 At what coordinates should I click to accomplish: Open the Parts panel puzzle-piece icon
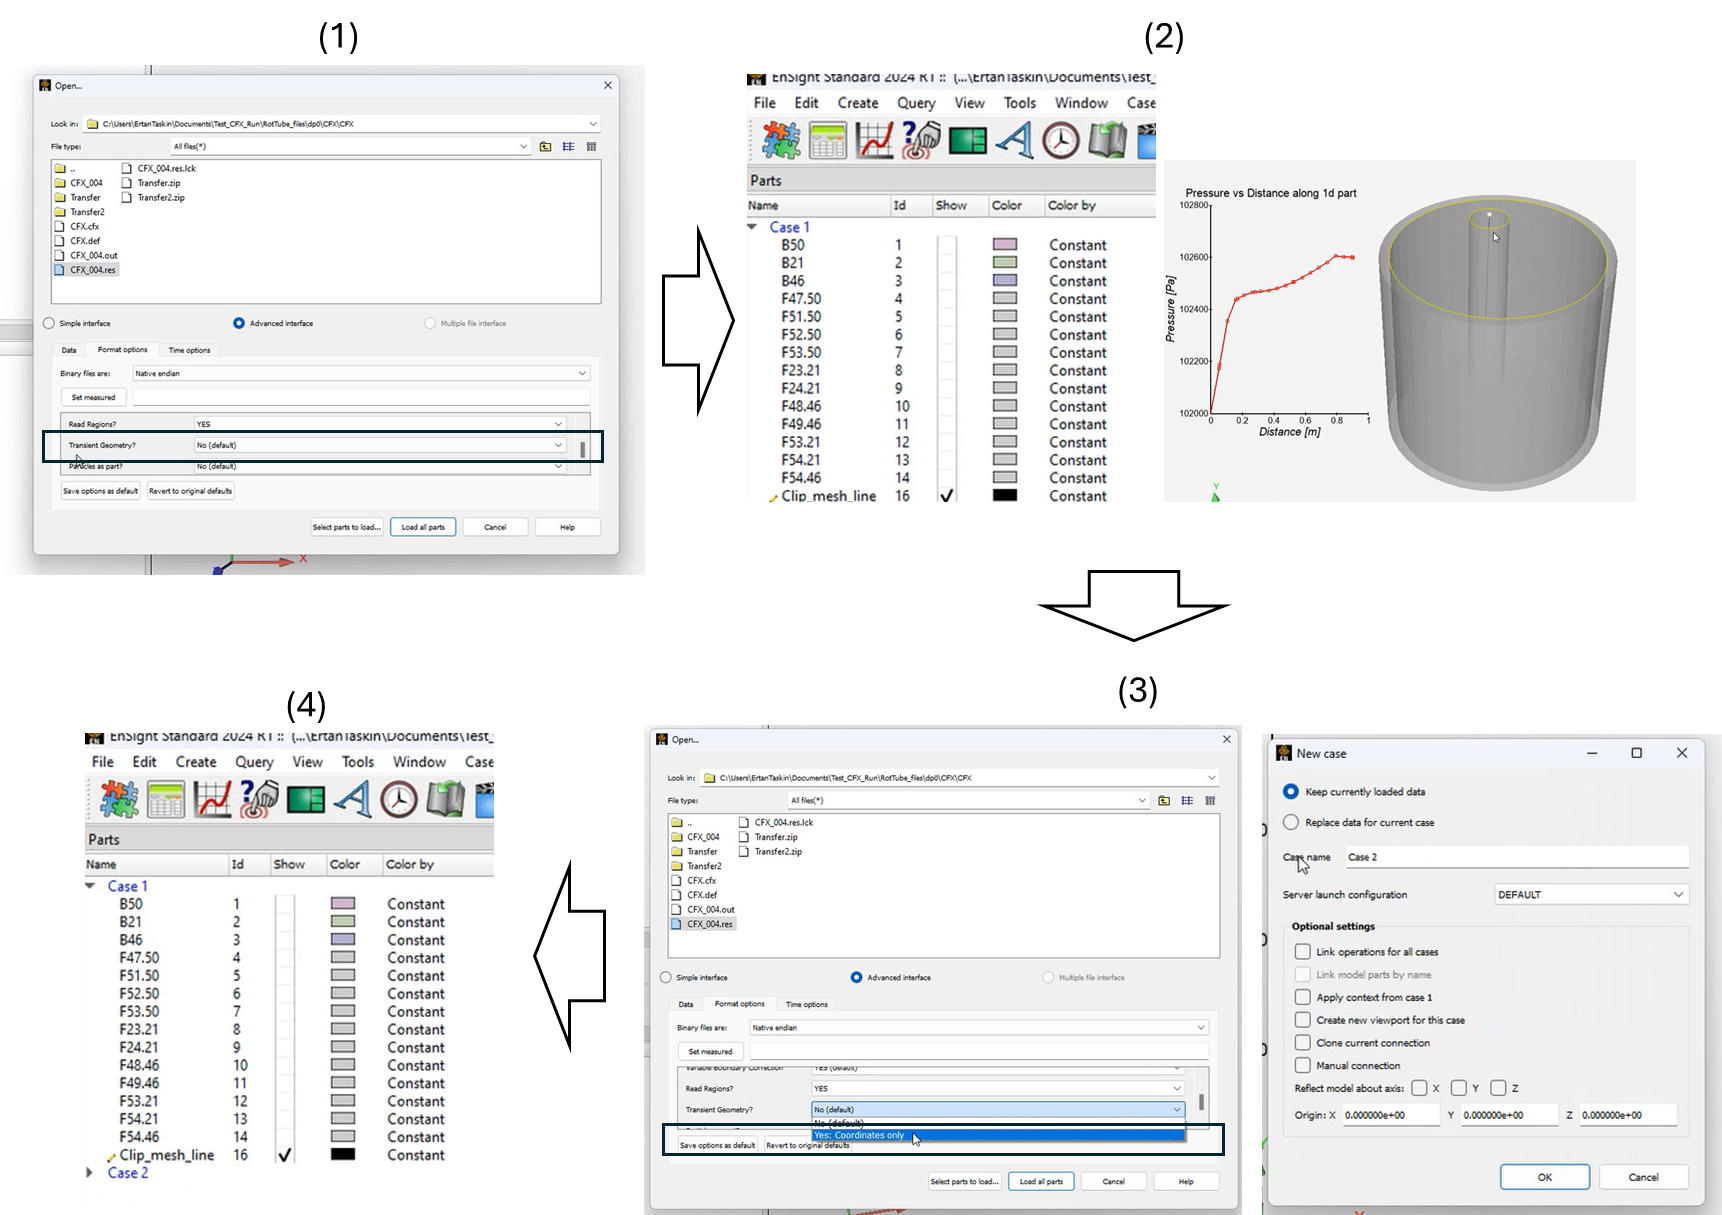(x=780, y=140)
